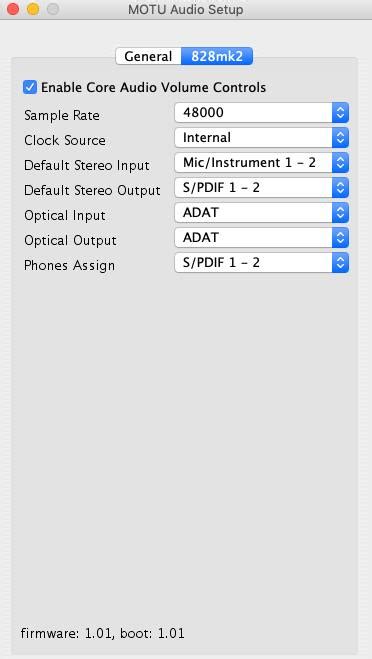Open the Optical Output ADAT dropdown

(261, 238)
